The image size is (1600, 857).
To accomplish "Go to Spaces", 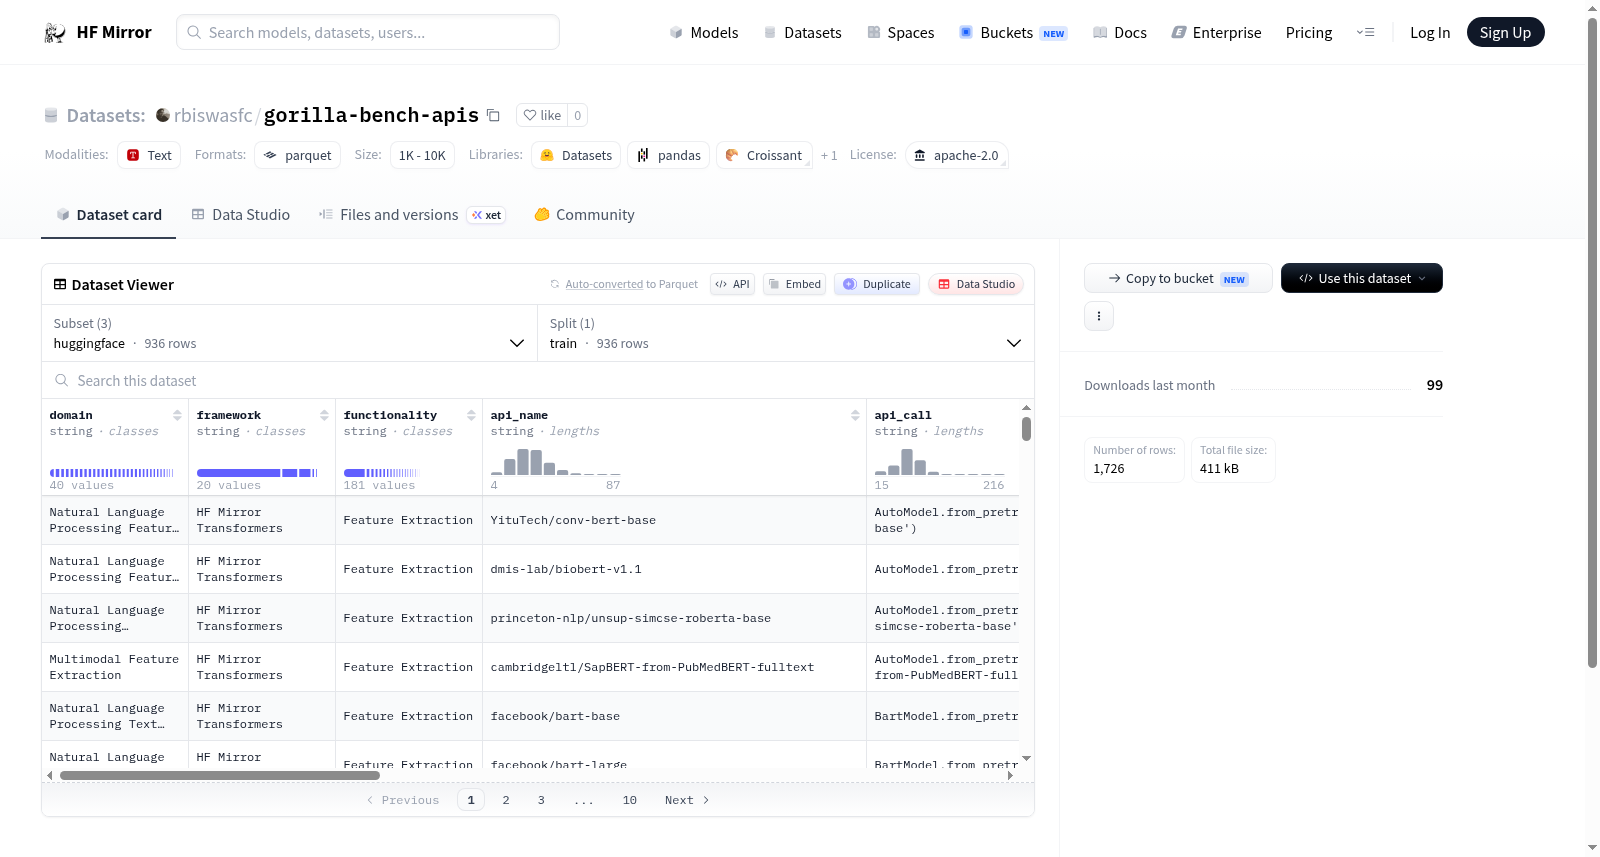I will tap(901, 33).
